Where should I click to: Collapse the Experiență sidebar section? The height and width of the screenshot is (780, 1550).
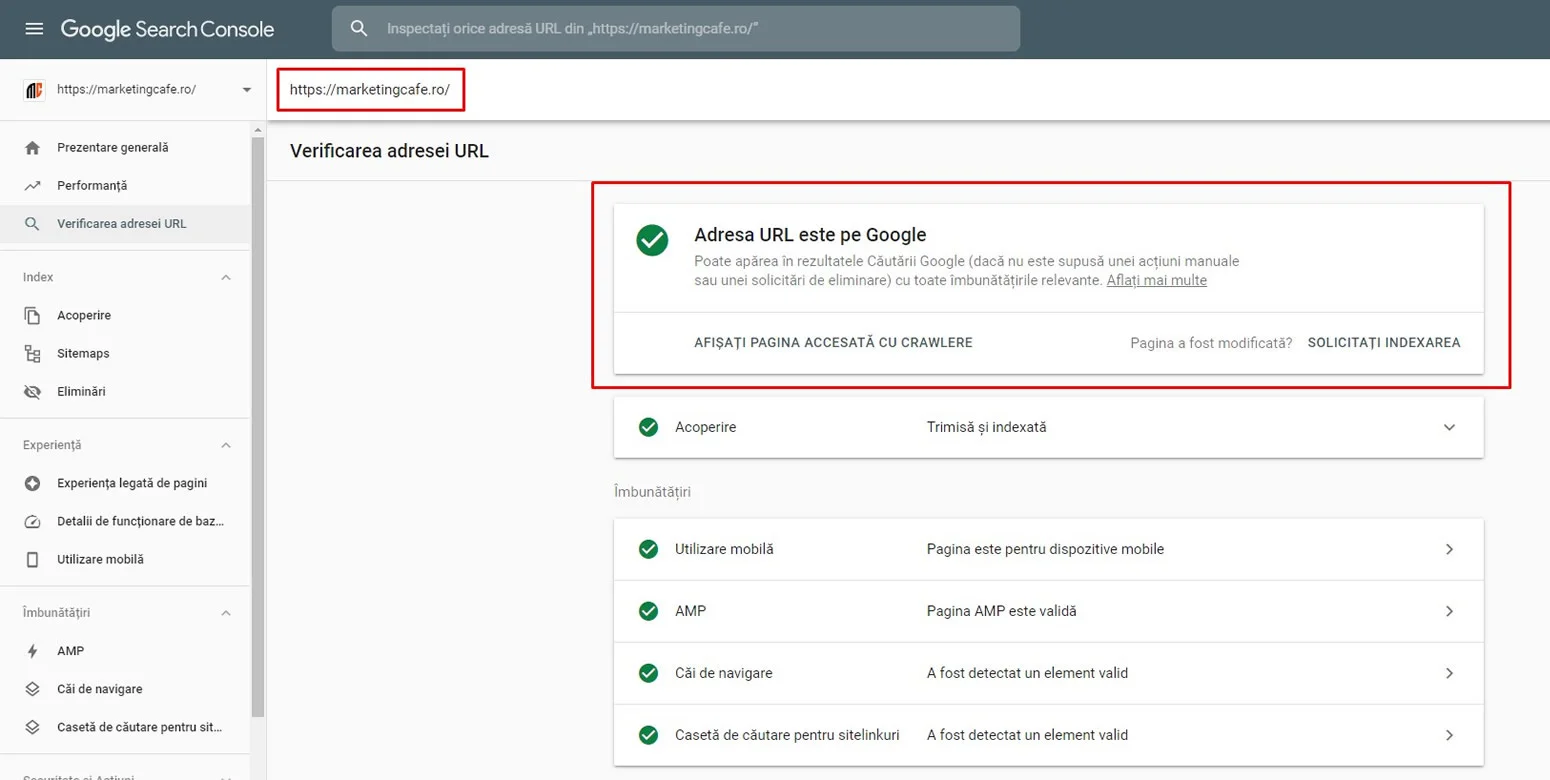[226, 445]
